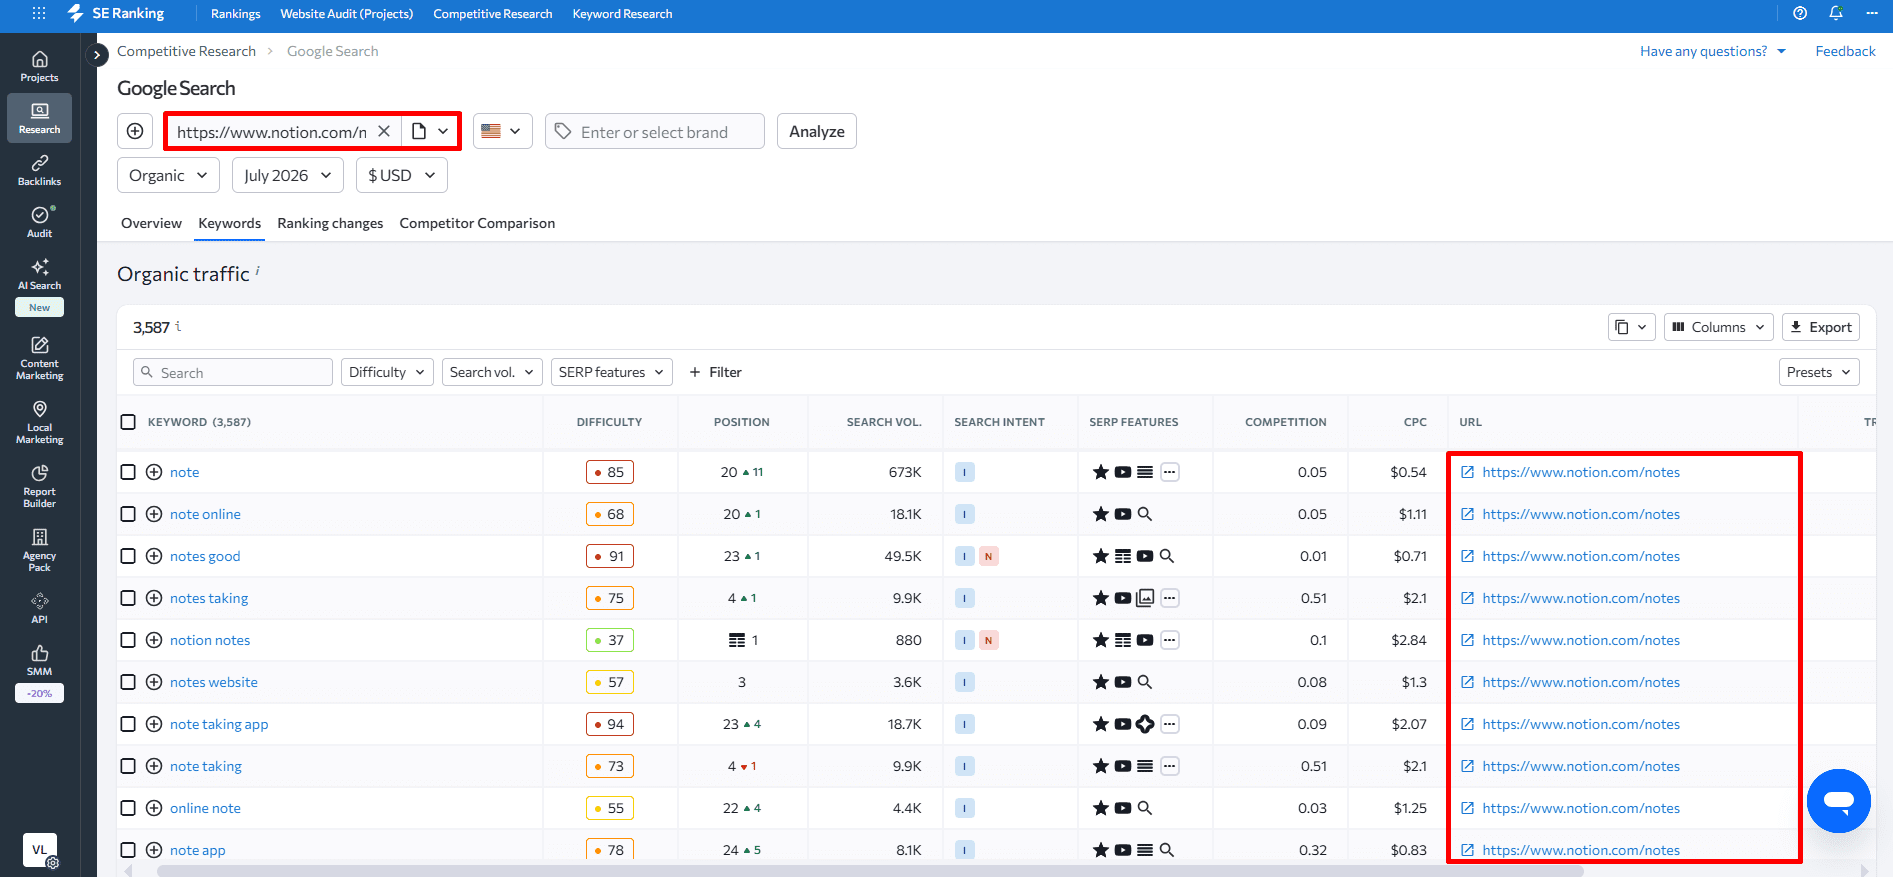The height and width of the screenshot is (877, 1893).
Task: Check the 'notion notes' keyword row
Action: click(x=128, y=640)
